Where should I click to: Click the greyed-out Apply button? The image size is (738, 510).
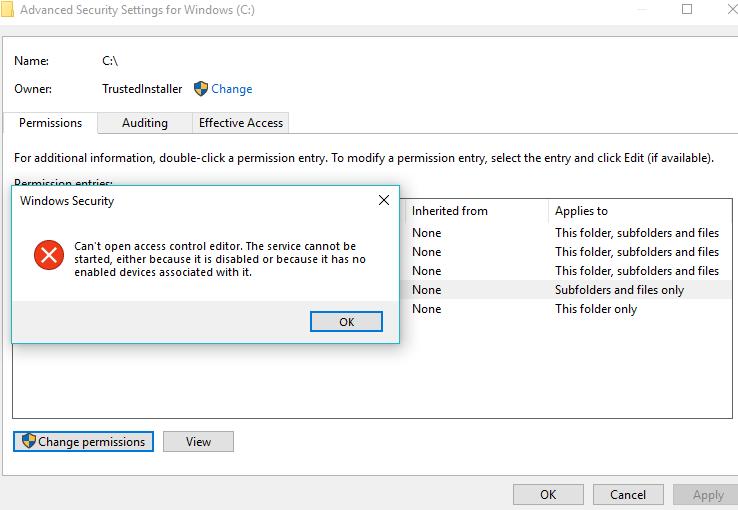coord(707,494)
